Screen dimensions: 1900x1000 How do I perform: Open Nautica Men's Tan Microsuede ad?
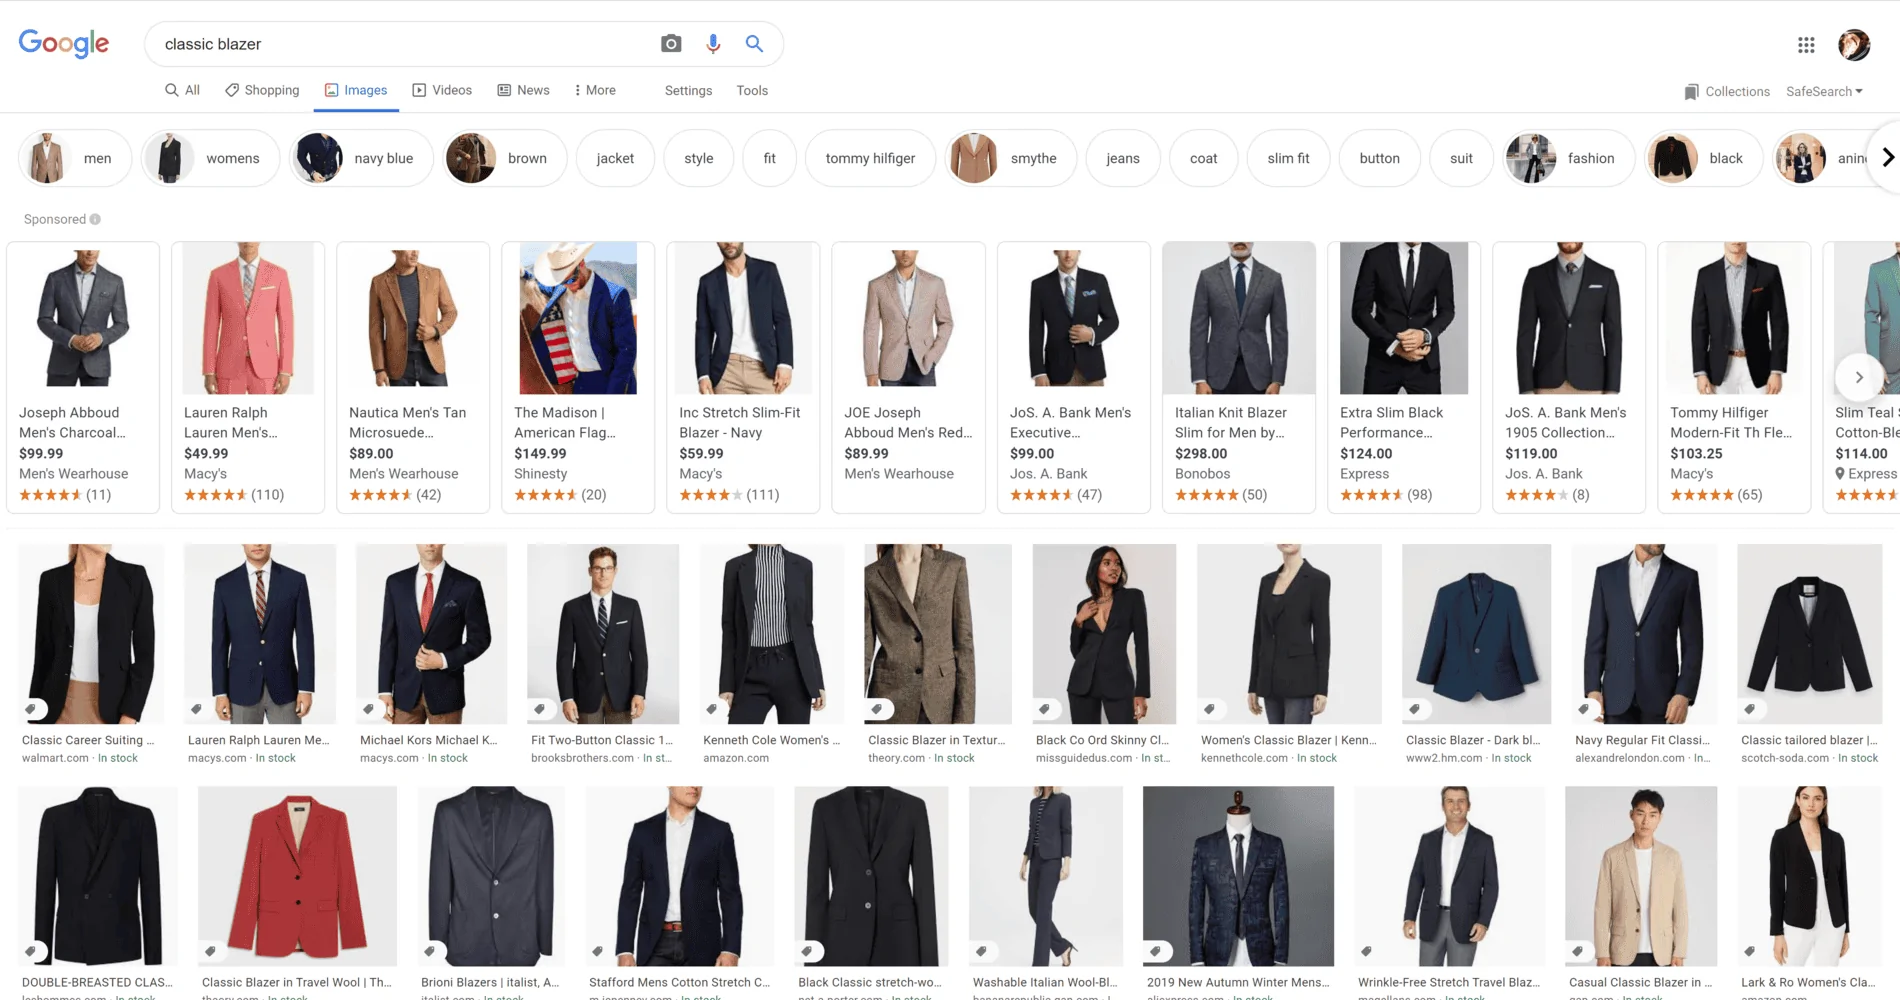(x=413, y=377)
